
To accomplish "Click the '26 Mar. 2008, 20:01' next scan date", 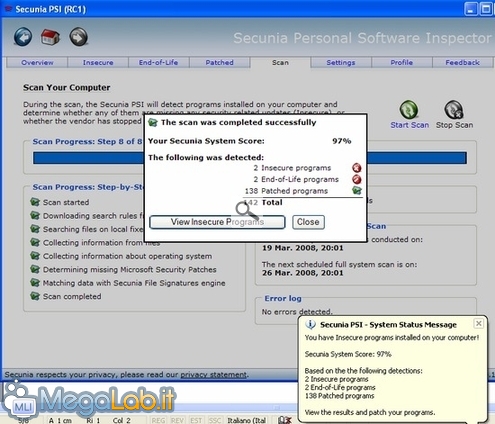I will click(x=303, y=273).
